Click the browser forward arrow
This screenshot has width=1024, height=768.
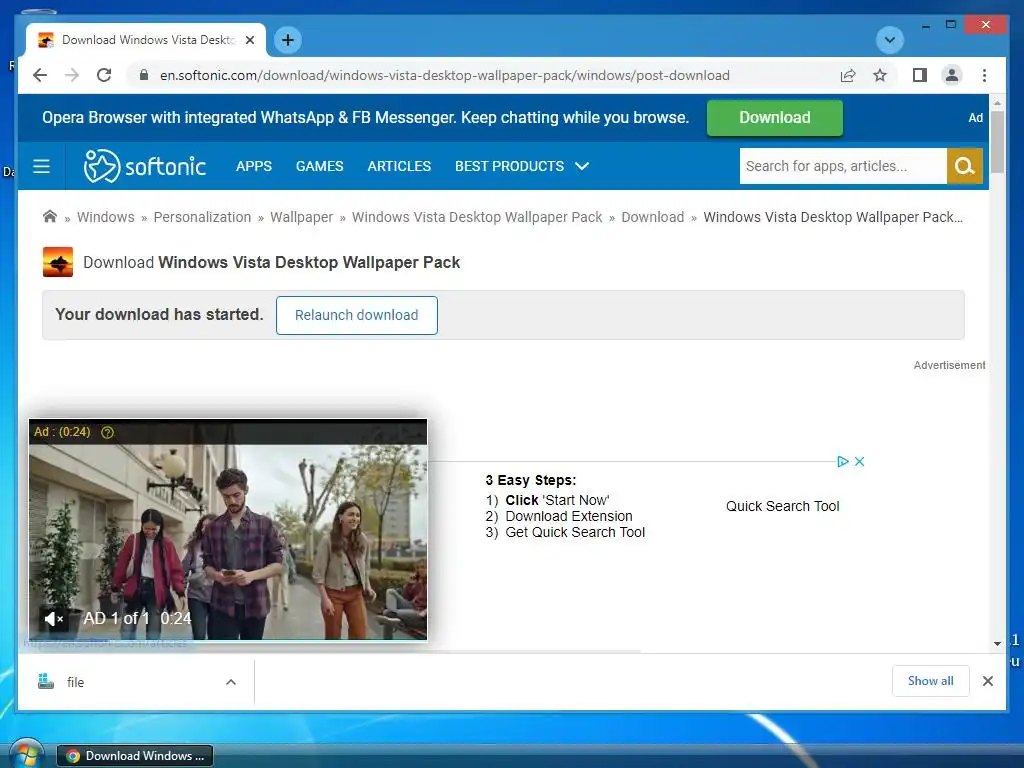pyautogui.click(x=72, y=75)
